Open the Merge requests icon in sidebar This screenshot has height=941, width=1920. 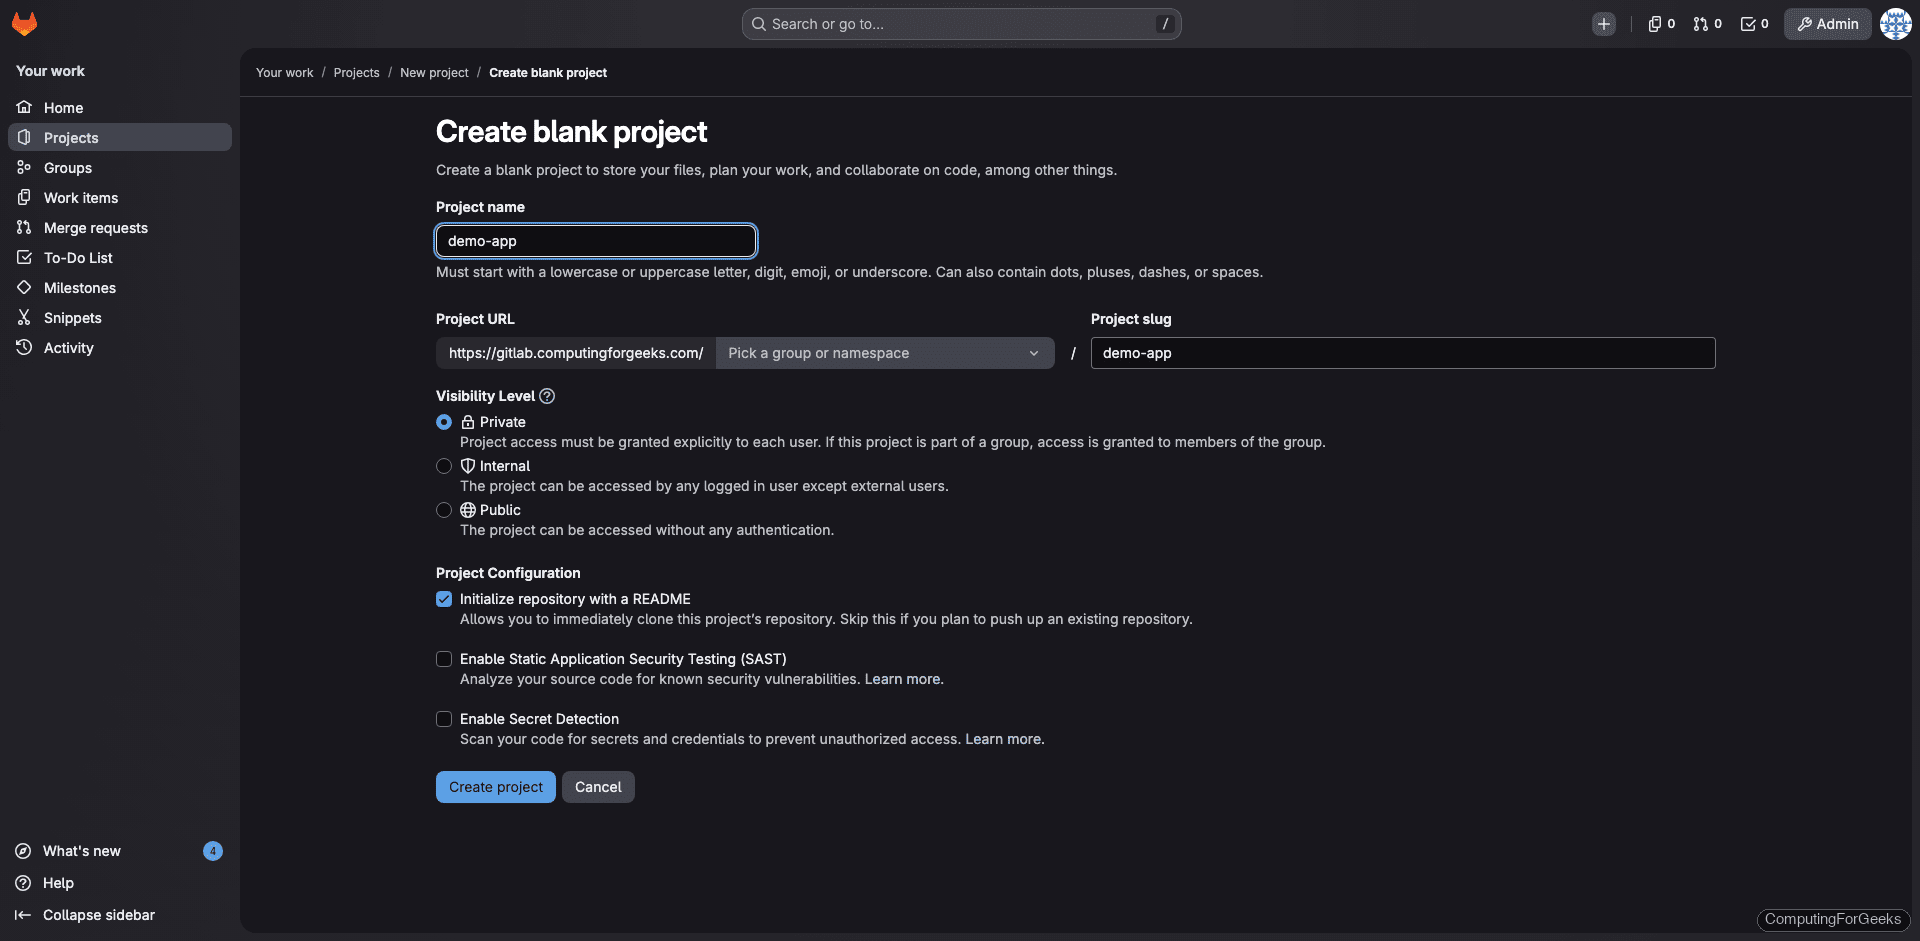click(x=23, y=227)
